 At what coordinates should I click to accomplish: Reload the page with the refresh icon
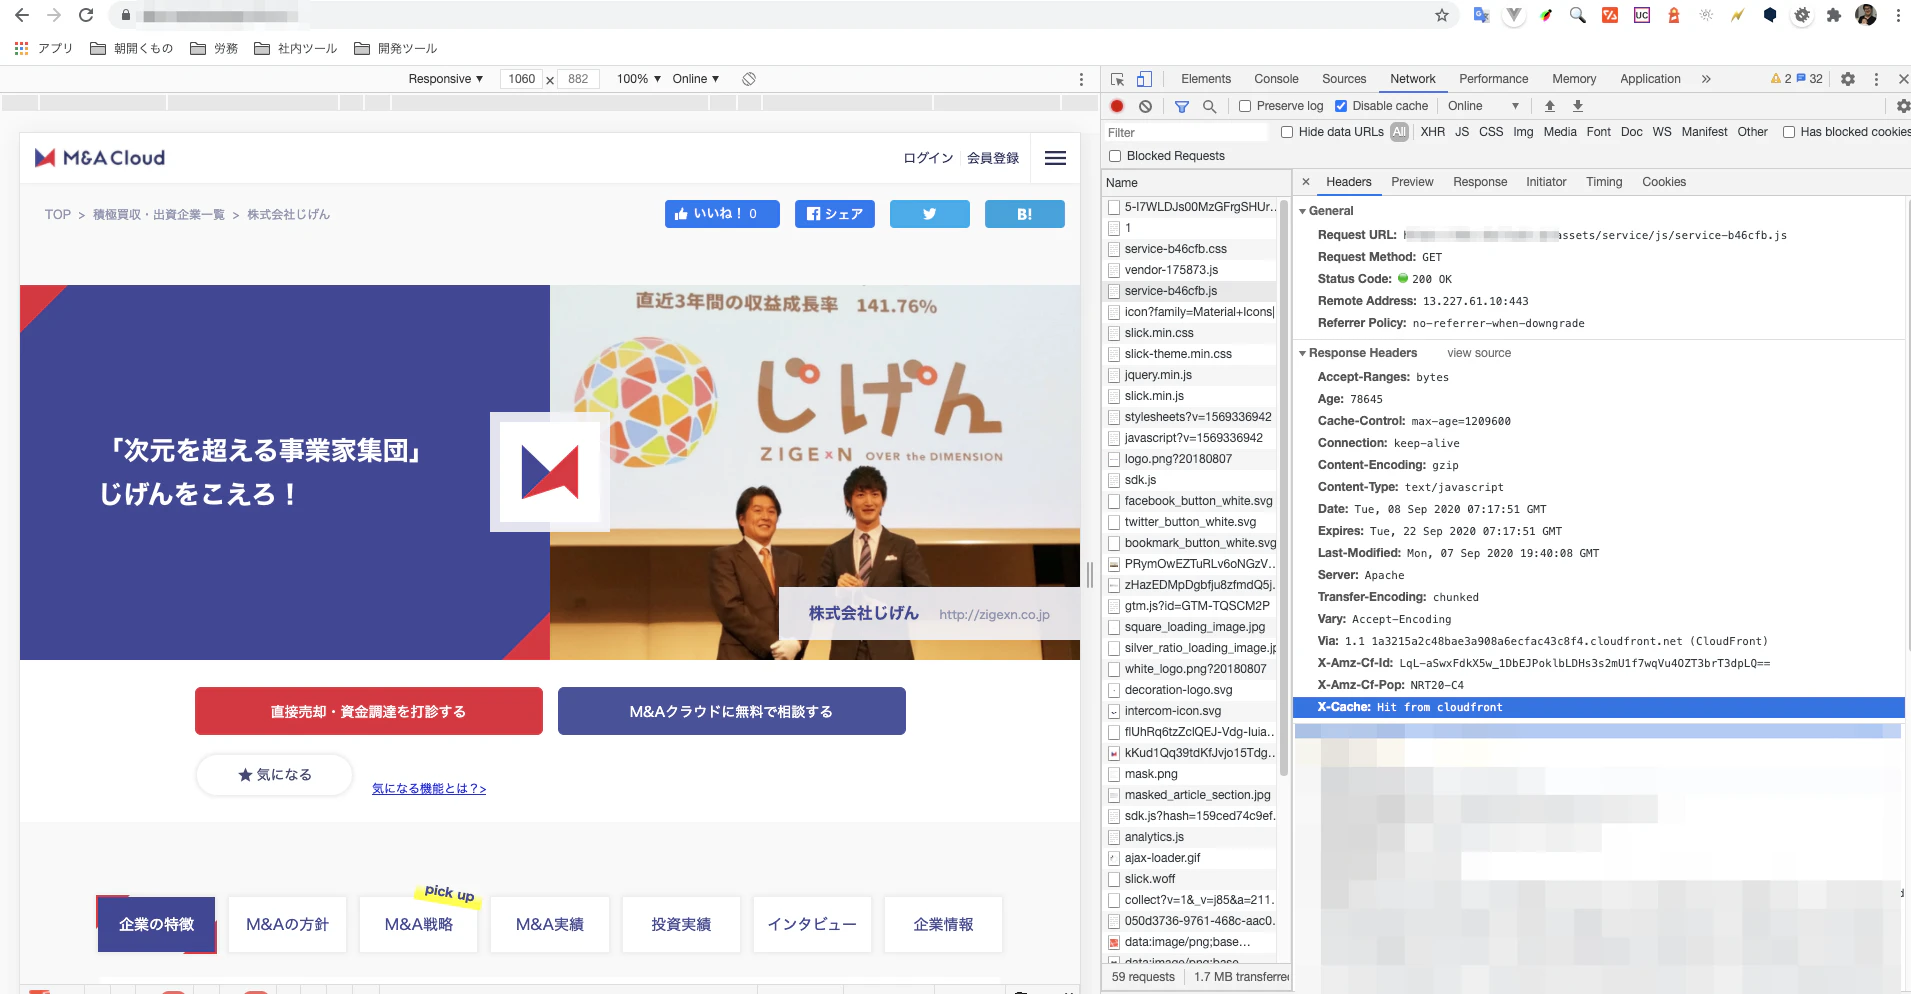[x=86, y=15]
